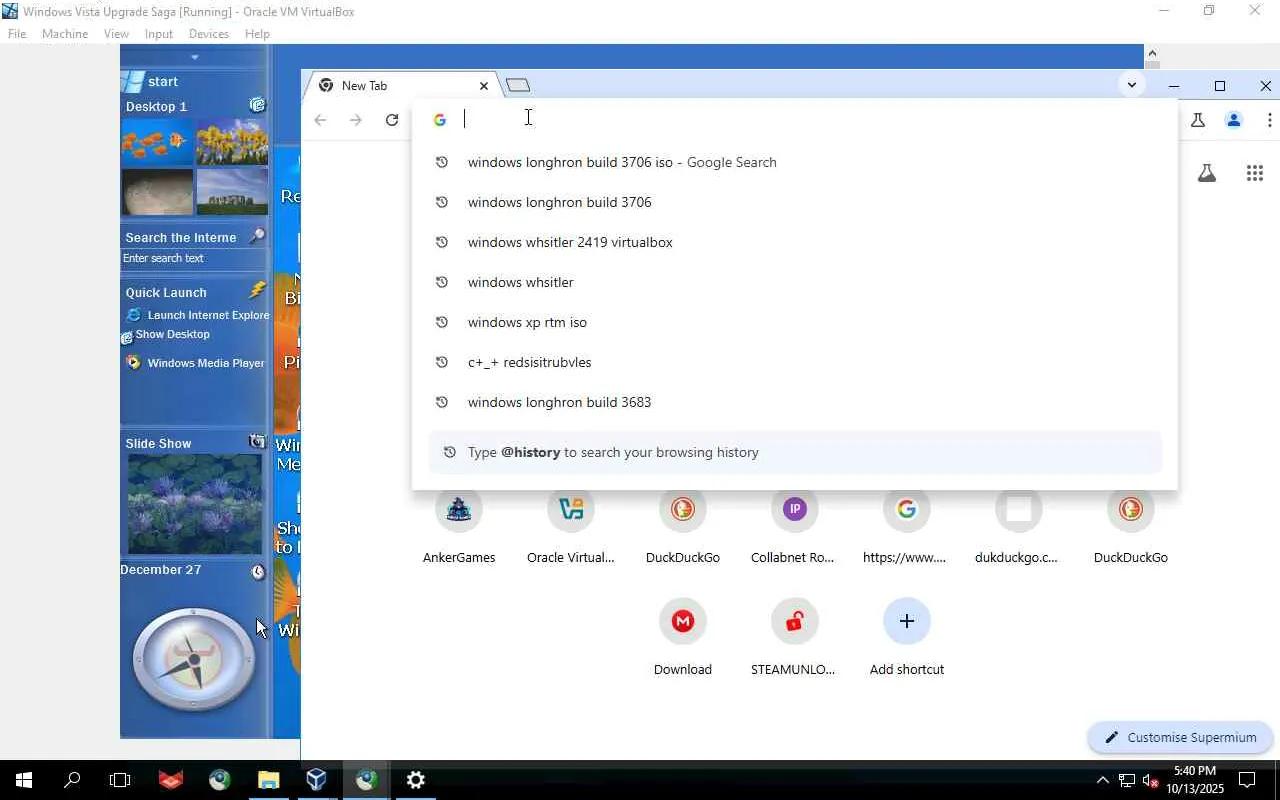The image size is (1280, 800).
Task: Click the Google icon in the address bar
Action: point(440,120)
